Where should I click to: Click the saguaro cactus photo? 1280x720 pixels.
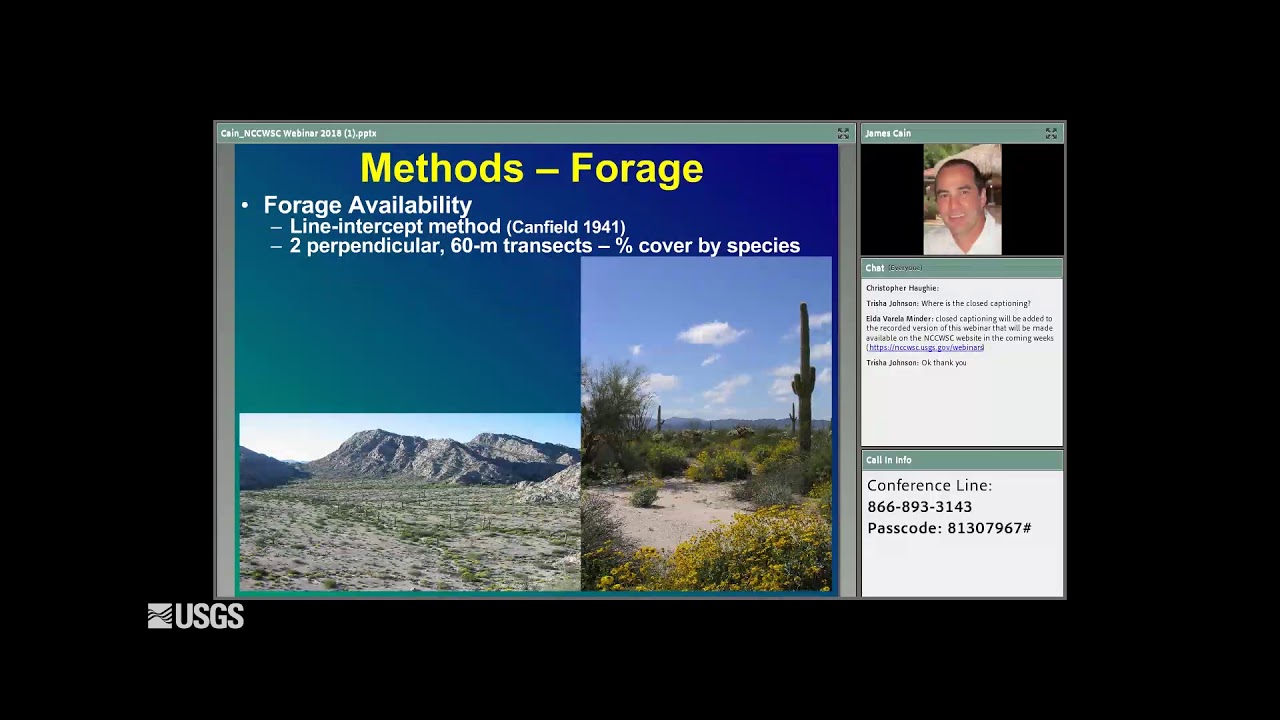706,424
